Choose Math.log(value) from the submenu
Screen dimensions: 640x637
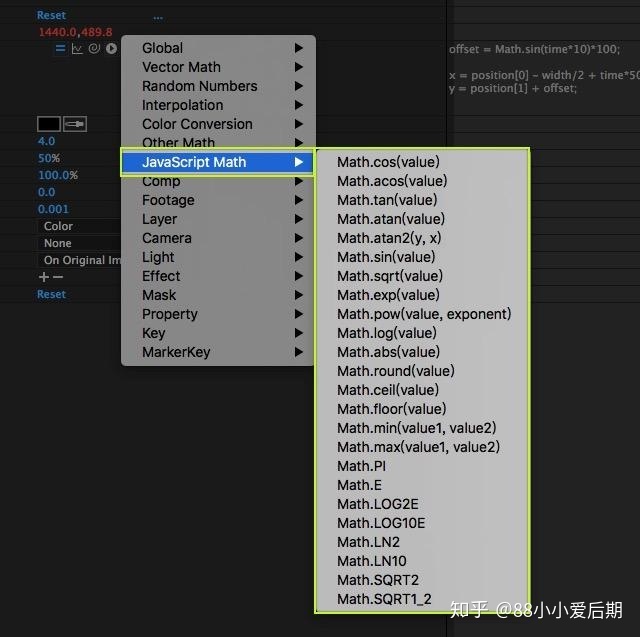click(x=422, y=333)
